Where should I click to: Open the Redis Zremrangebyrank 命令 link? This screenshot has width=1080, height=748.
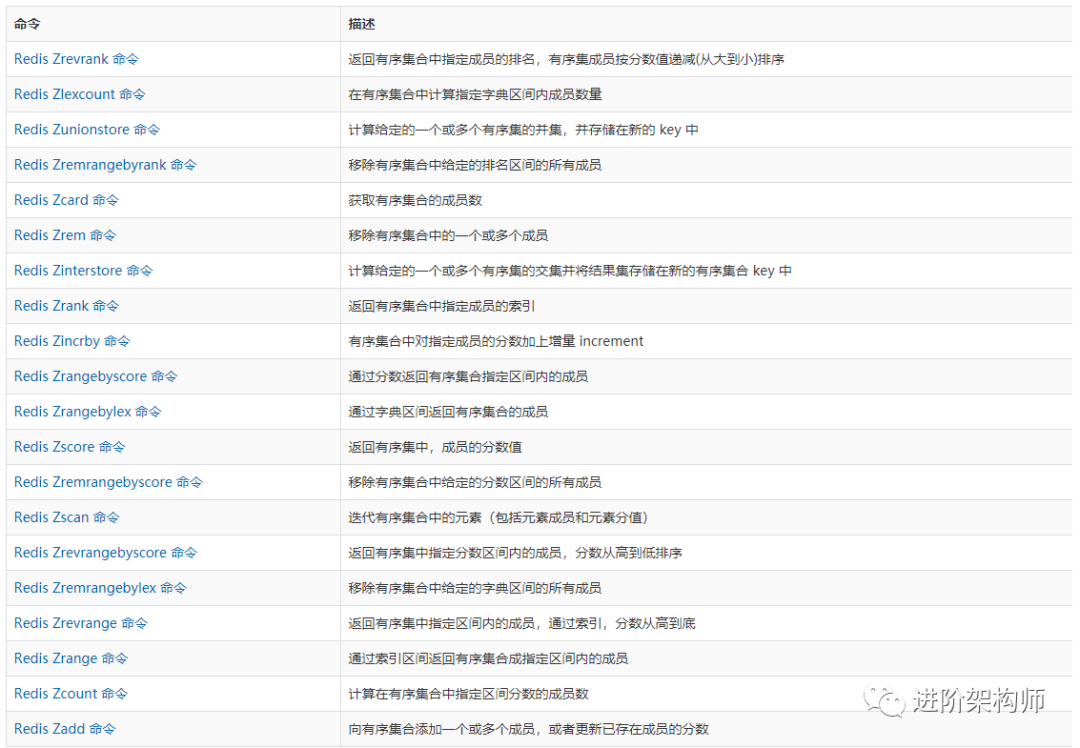point(105,165)
